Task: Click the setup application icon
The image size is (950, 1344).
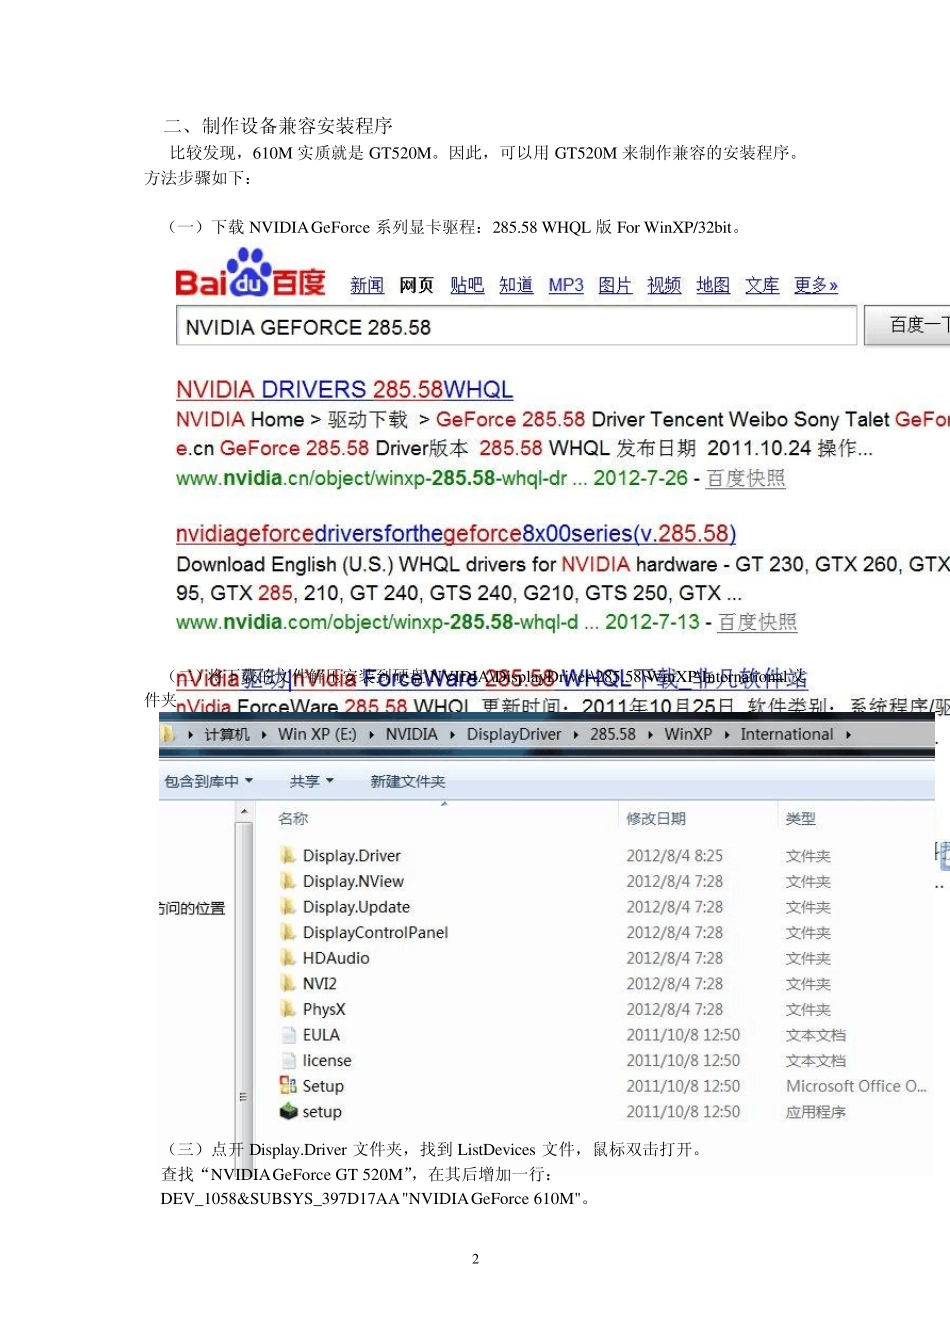Action: click(x=288, y=1111)
